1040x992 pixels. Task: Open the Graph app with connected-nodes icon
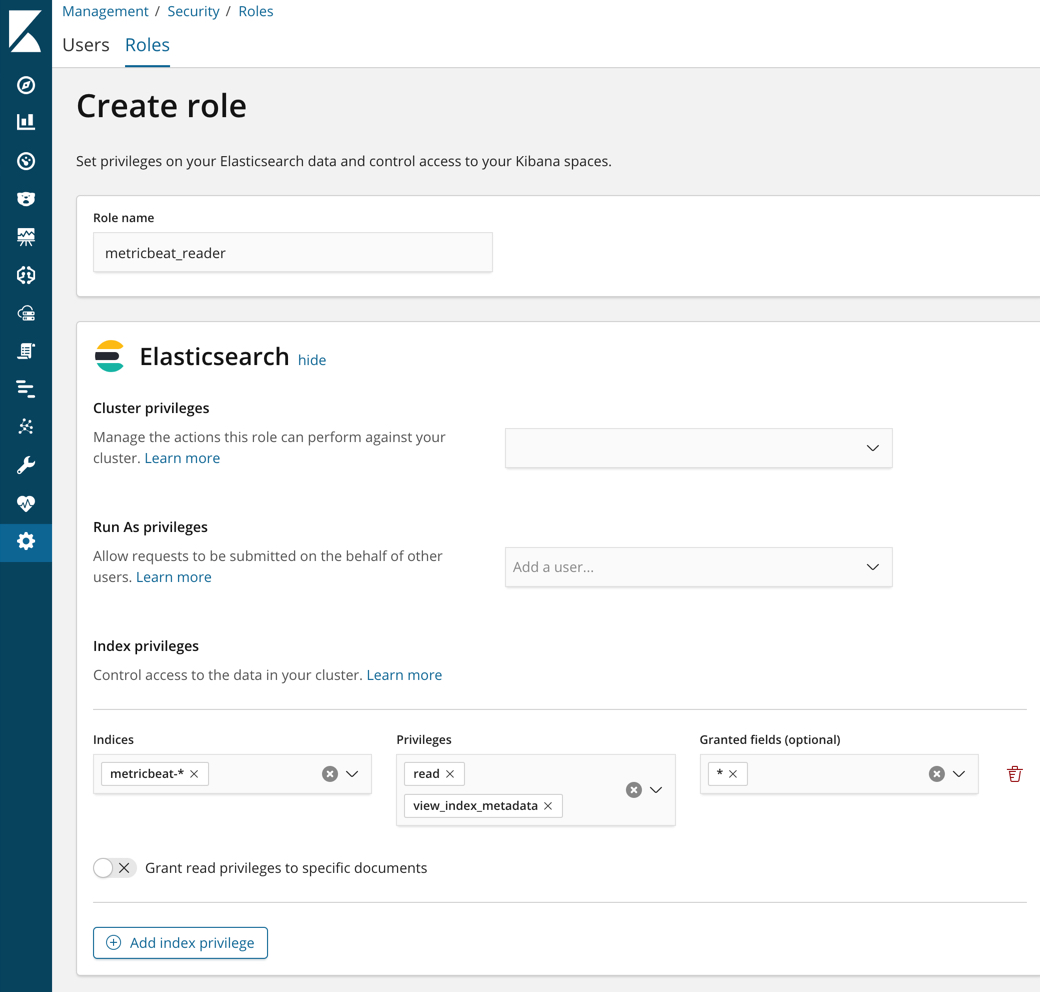(24, 426)
